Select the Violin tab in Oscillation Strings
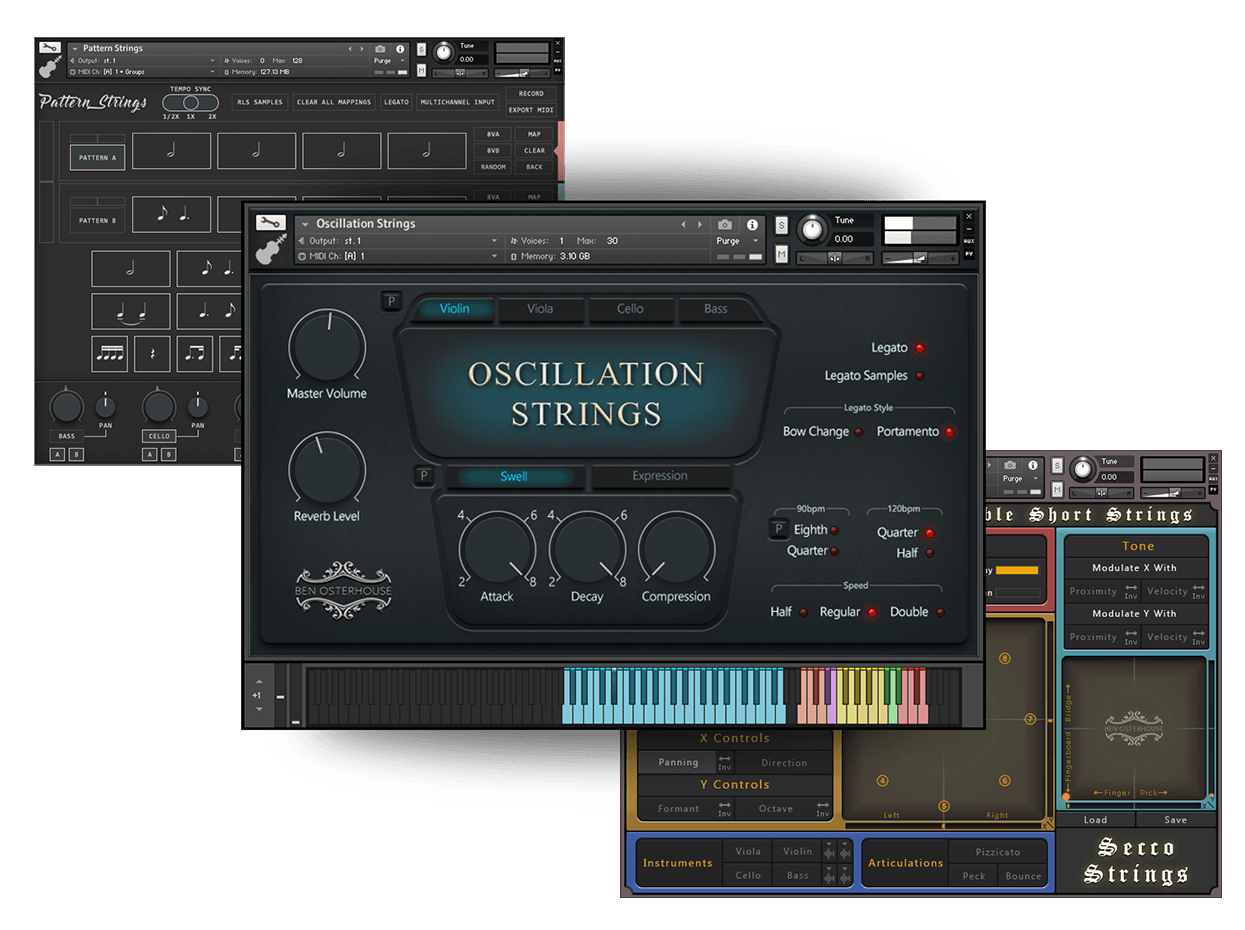Screen dimensions: 1245x930 [455, 309]
